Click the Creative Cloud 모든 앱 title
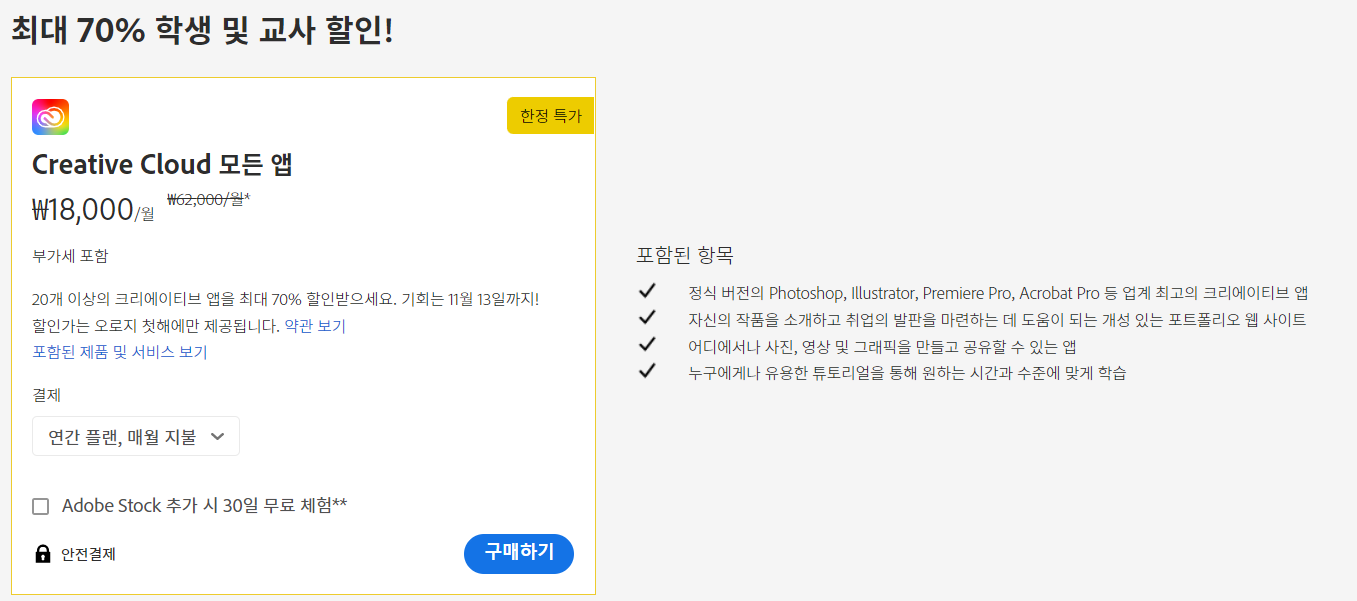The height and width of the screenshot is (601, 1357). [x=162, y=164]
